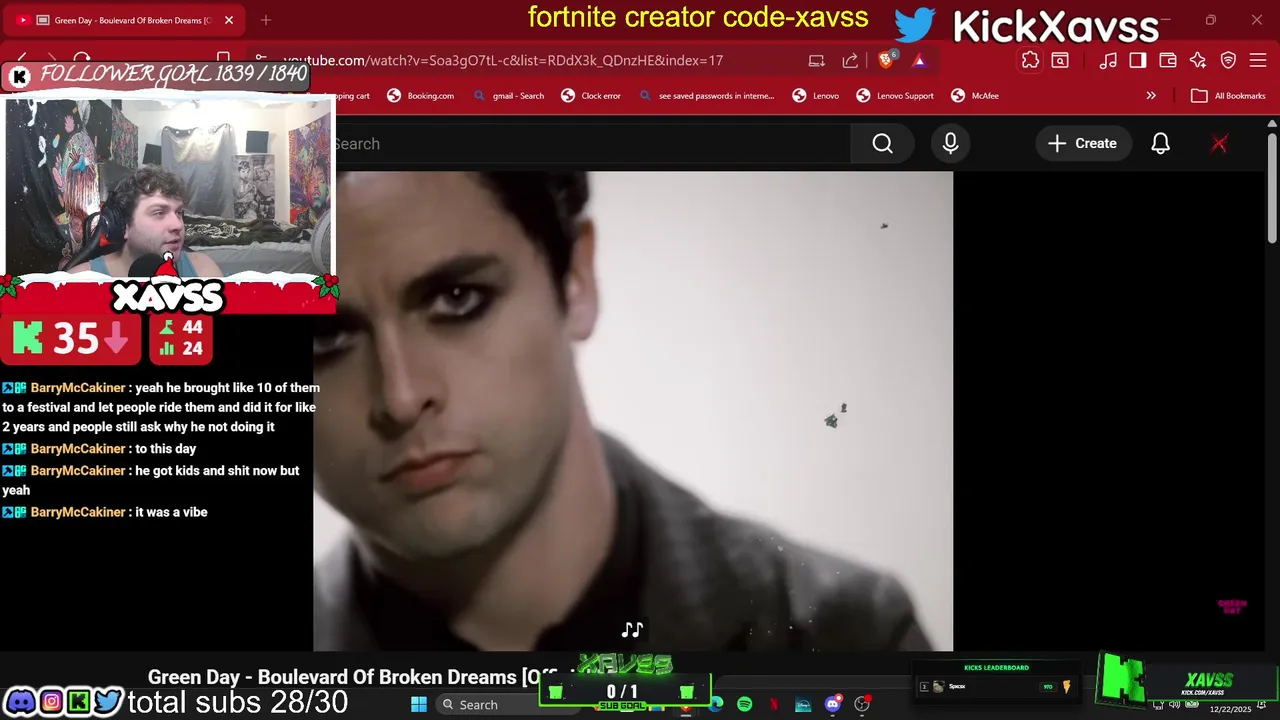Click the Kicks Leaderboard Spxcsx entry
Image resolution: width=1280 pixels, height=720 pixels.
[996, 687]
